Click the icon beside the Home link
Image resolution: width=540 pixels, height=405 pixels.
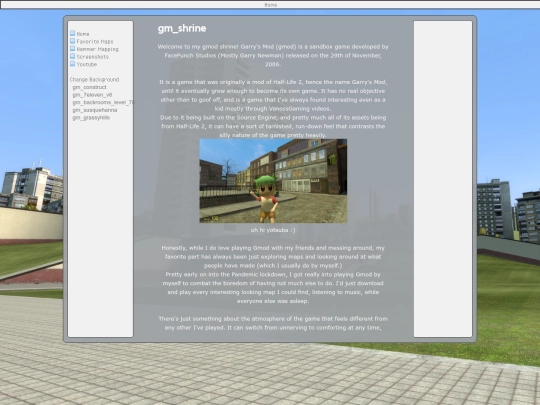(x=72, y=33)
